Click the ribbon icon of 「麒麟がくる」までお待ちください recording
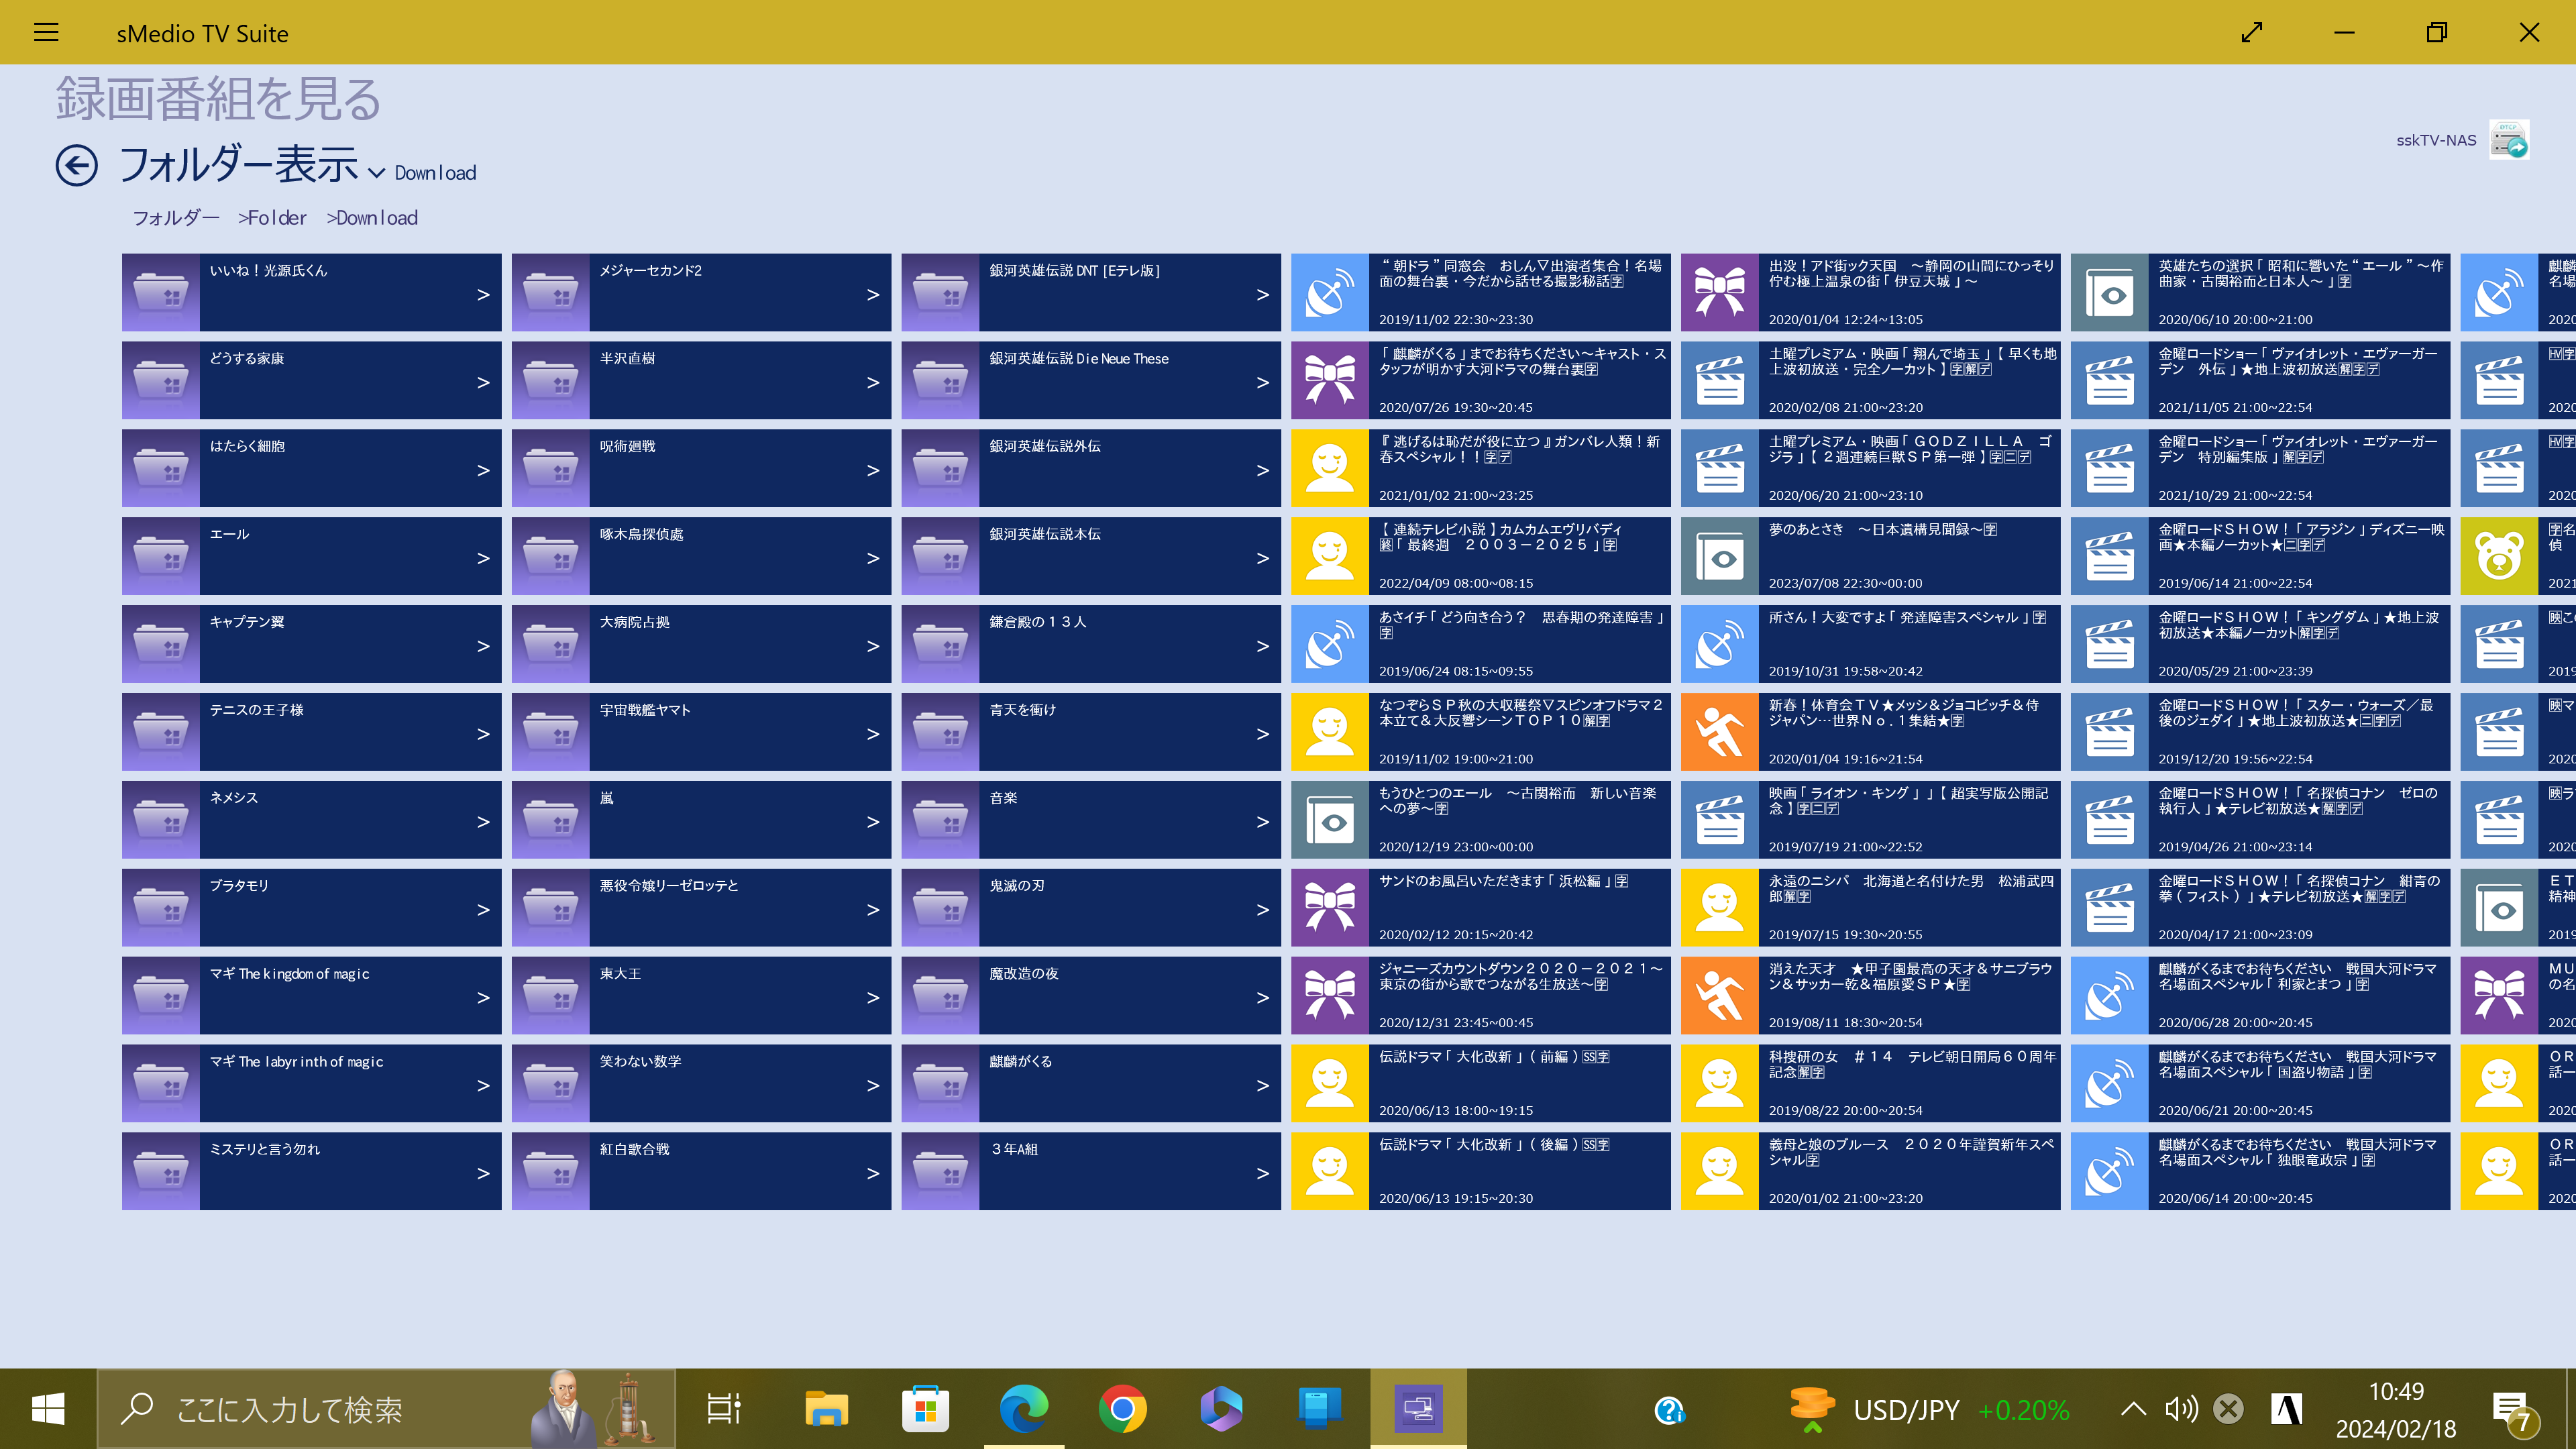2576x1449 pixels. 1330,380
